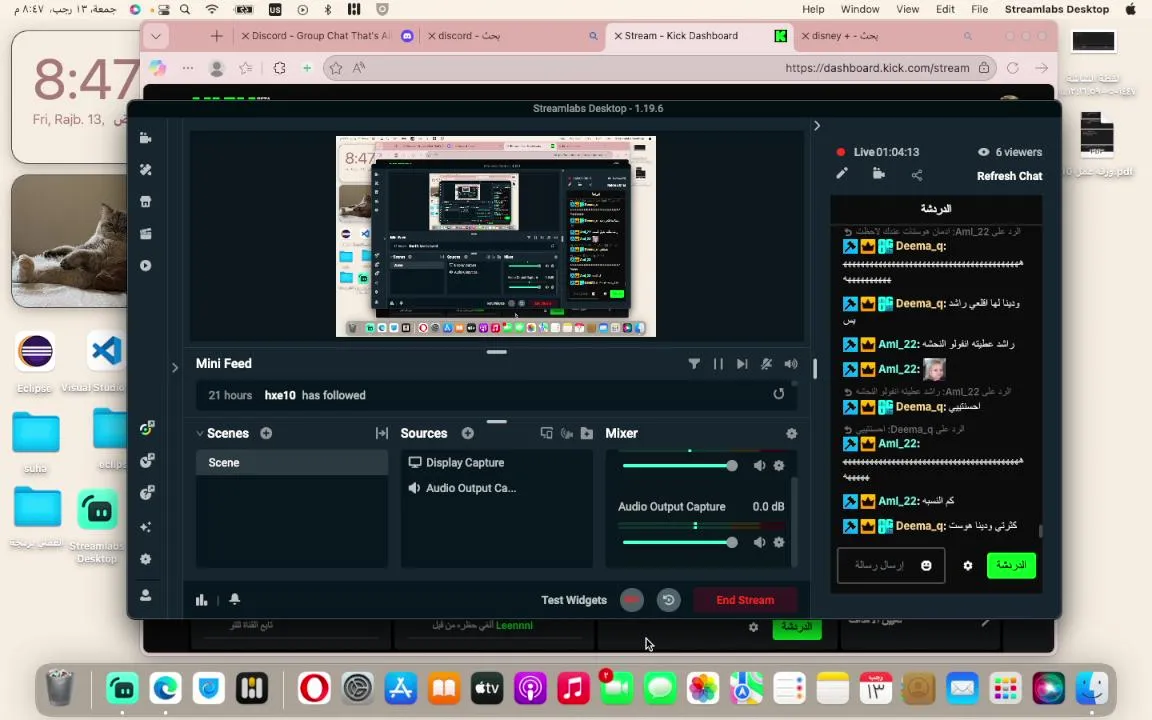
Task: Switch to the disney + search tab
Action: point(888,35)
